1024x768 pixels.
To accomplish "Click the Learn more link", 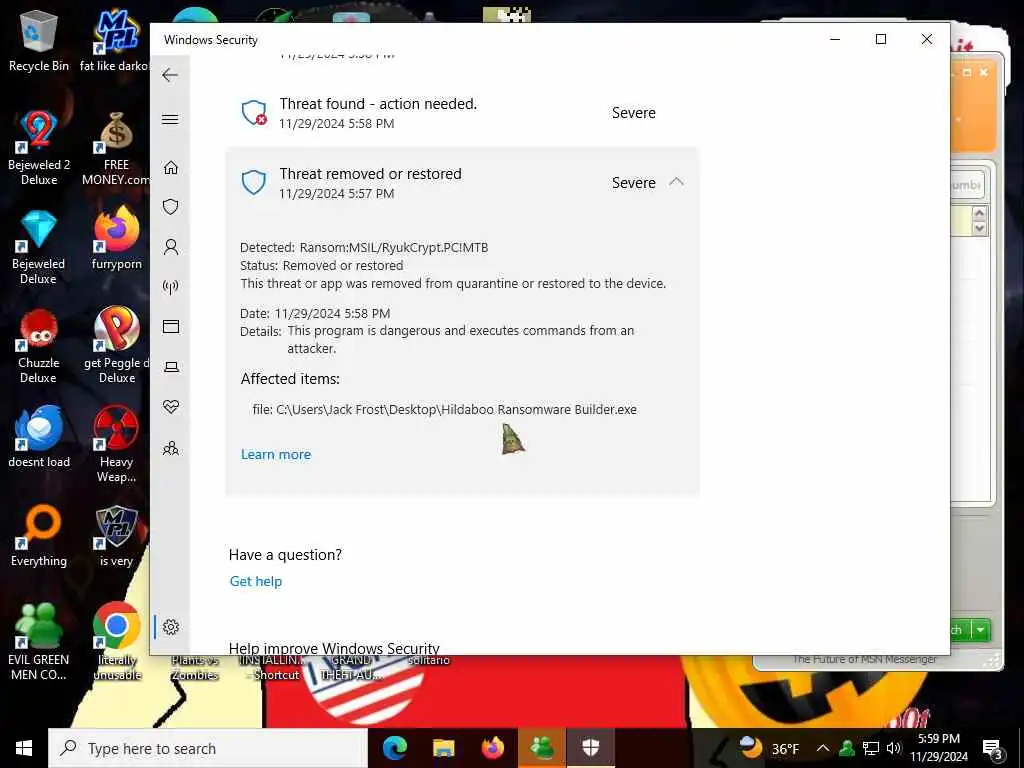I will pos(276,455).
